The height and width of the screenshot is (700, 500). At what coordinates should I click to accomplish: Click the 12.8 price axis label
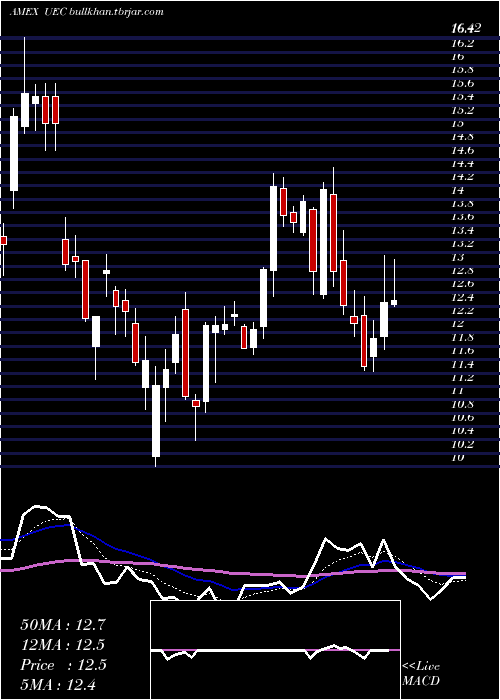click(461, 271)
